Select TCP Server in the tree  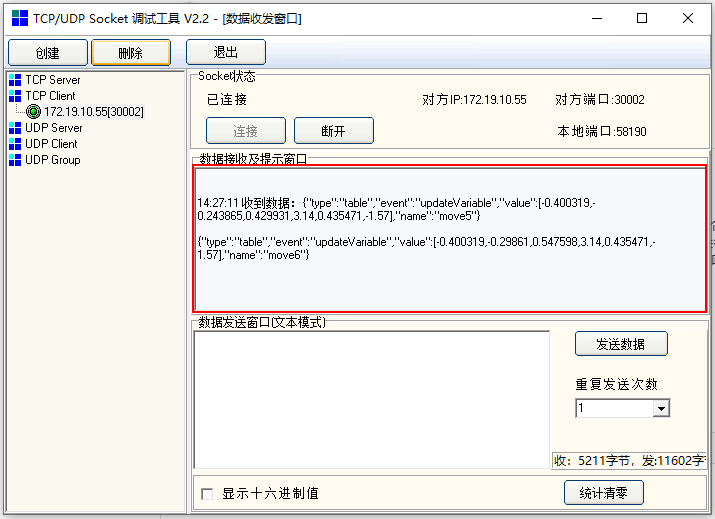click(53, 80)
